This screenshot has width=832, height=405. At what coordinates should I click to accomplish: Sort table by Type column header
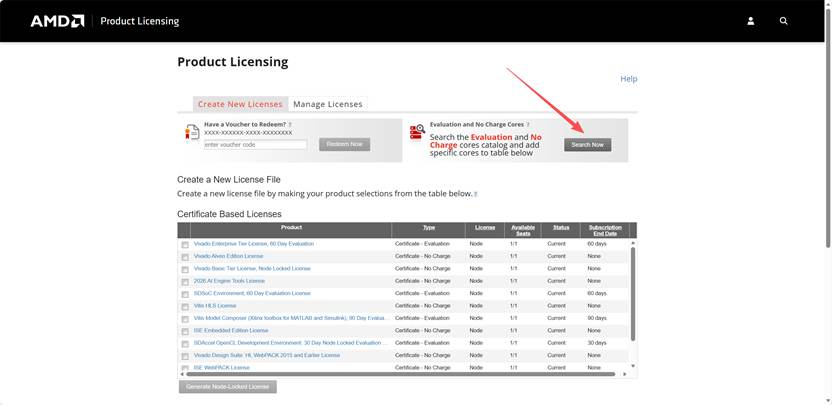click(x=429, y=227)
